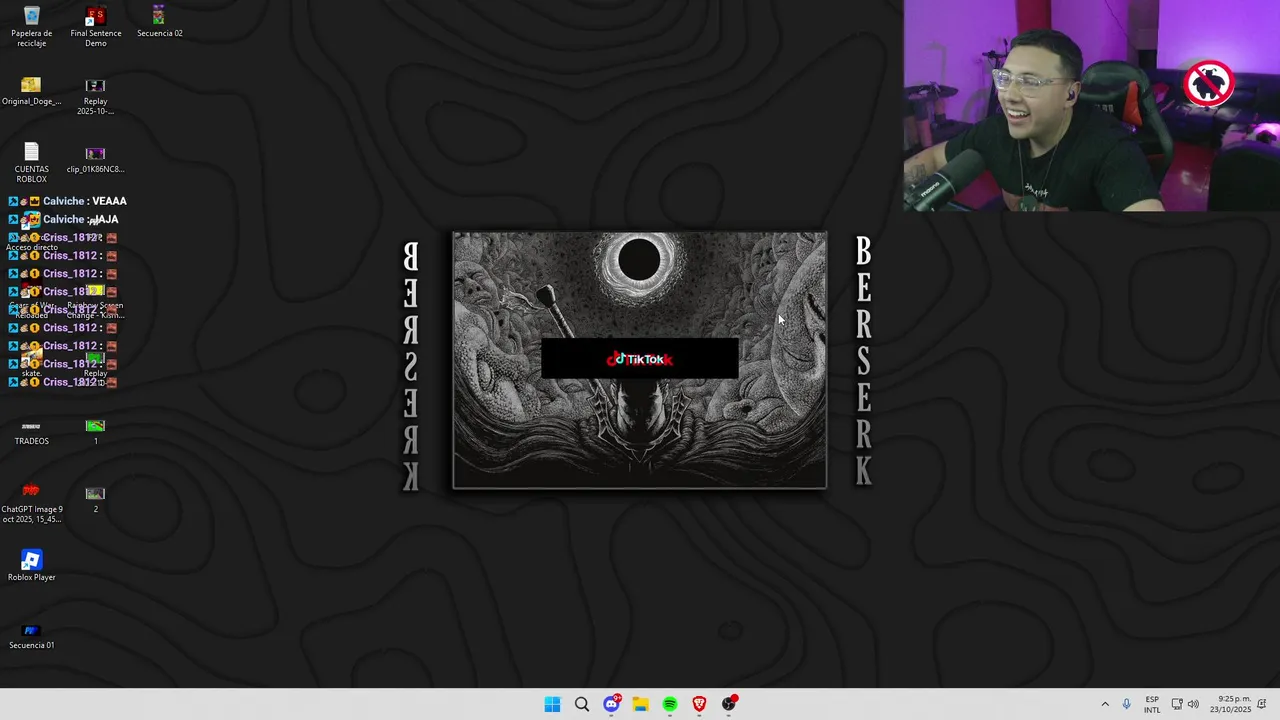Open Spotify from the taskbar
The width and height of the screenshot is (1280, 720).
click(x=670, y=704)
